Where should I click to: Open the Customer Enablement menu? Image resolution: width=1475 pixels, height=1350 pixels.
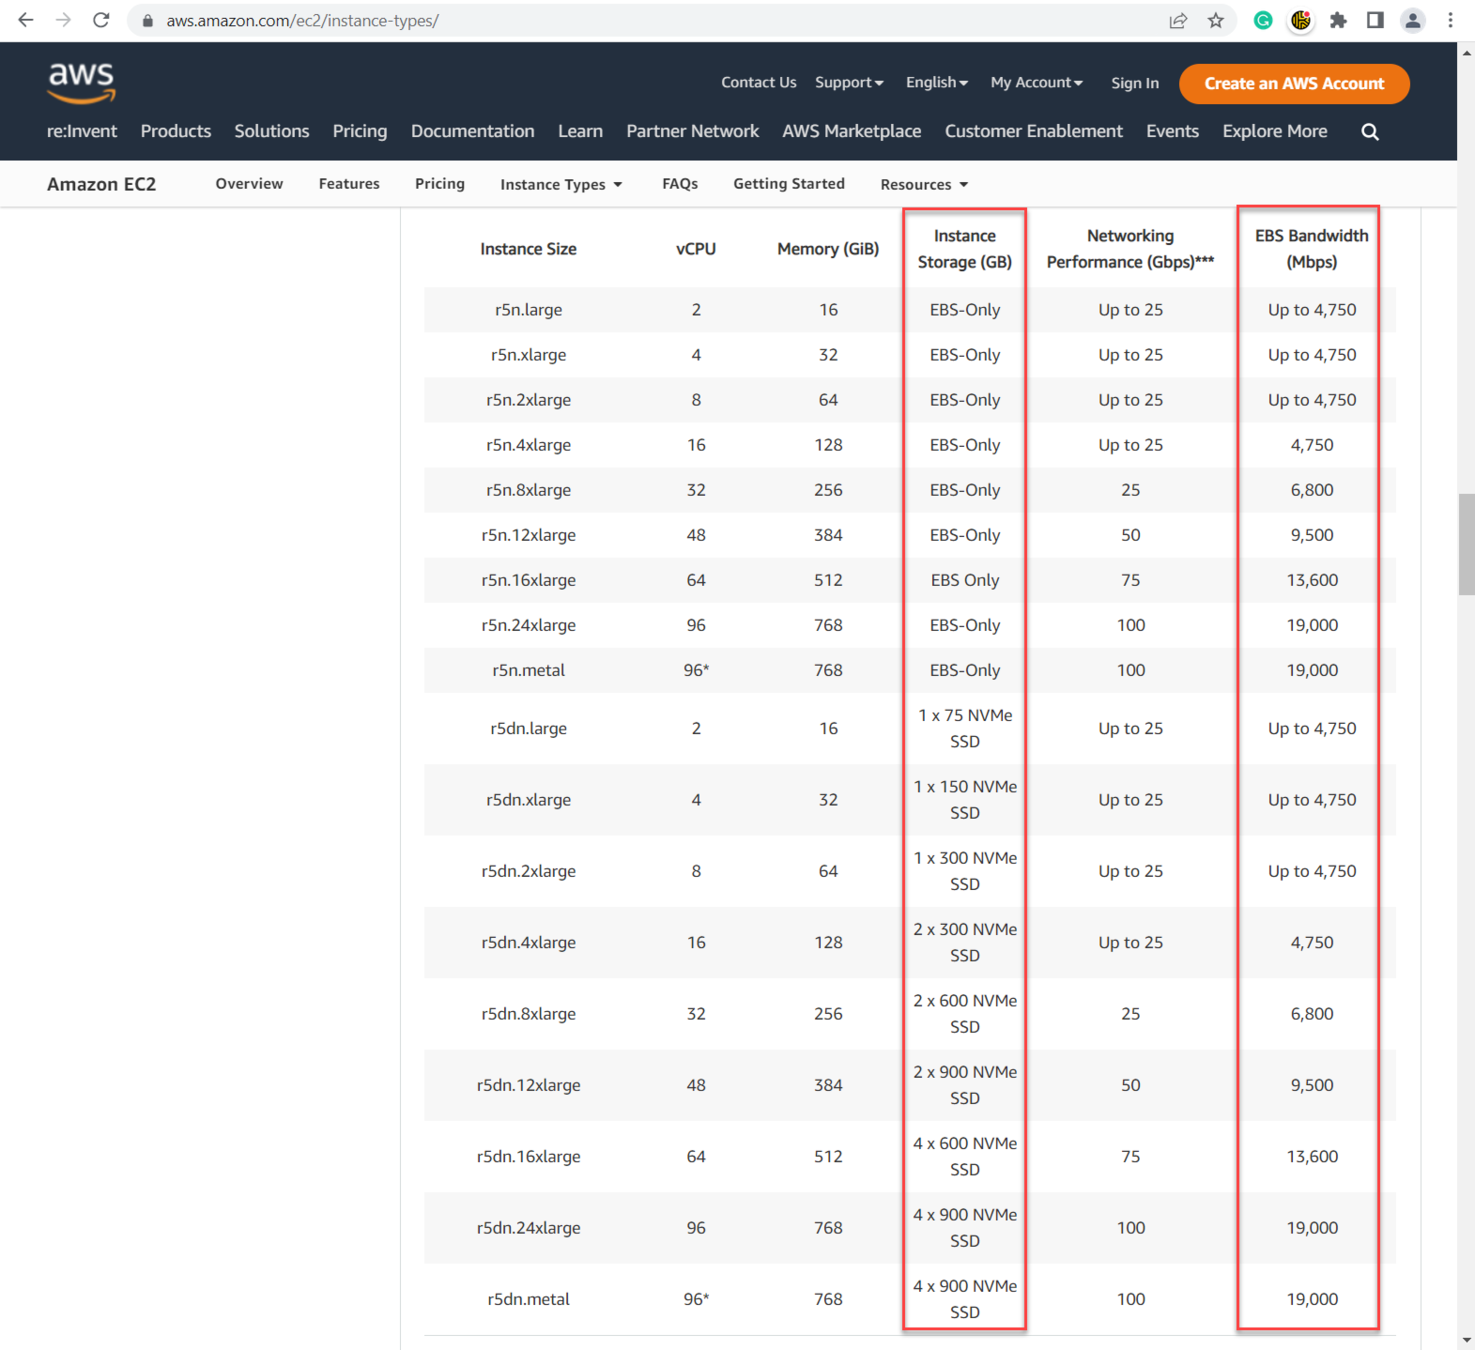tap(1034, 131)
